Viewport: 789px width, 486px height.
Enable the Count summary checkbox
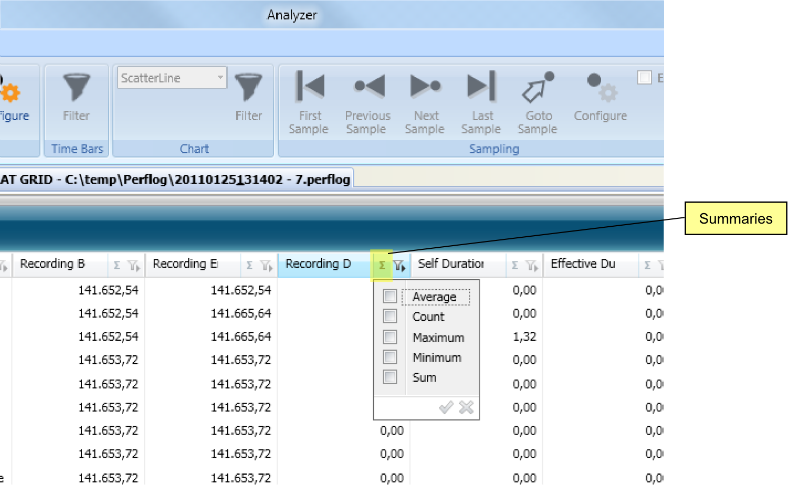pos(390,316)
